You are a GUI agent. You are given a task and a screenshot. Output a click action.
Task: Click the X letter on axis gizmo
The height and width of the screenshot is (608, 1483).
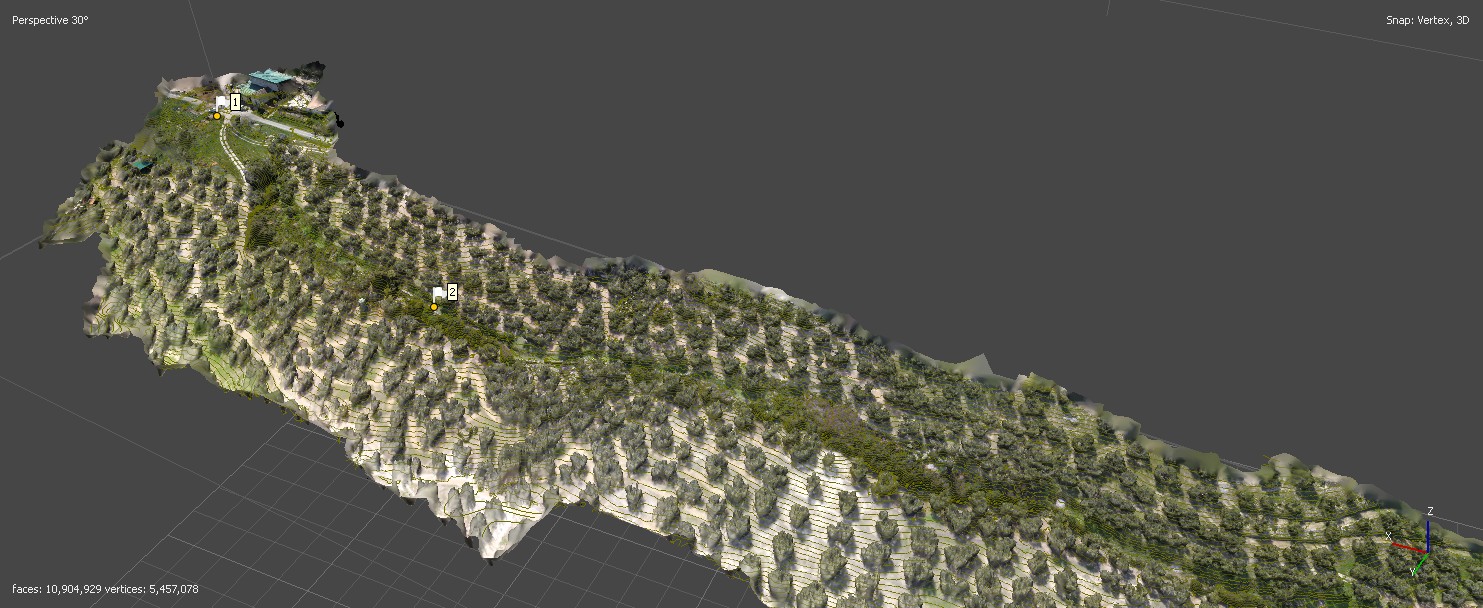point(1389,537)
